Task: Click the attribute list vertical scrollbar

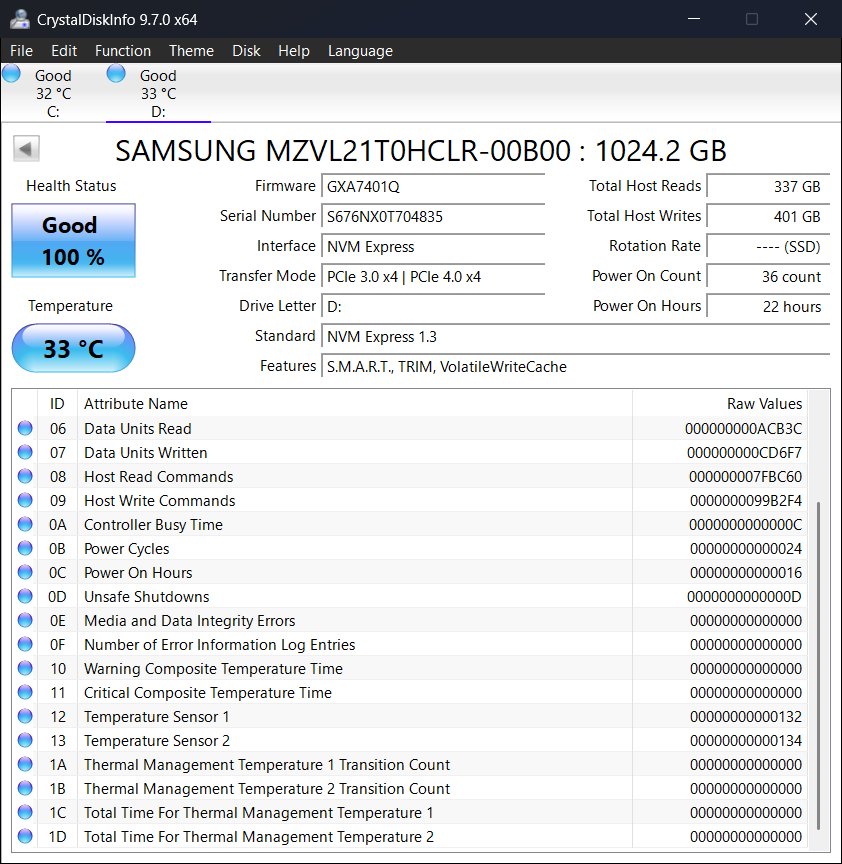Action: point(818,660)
